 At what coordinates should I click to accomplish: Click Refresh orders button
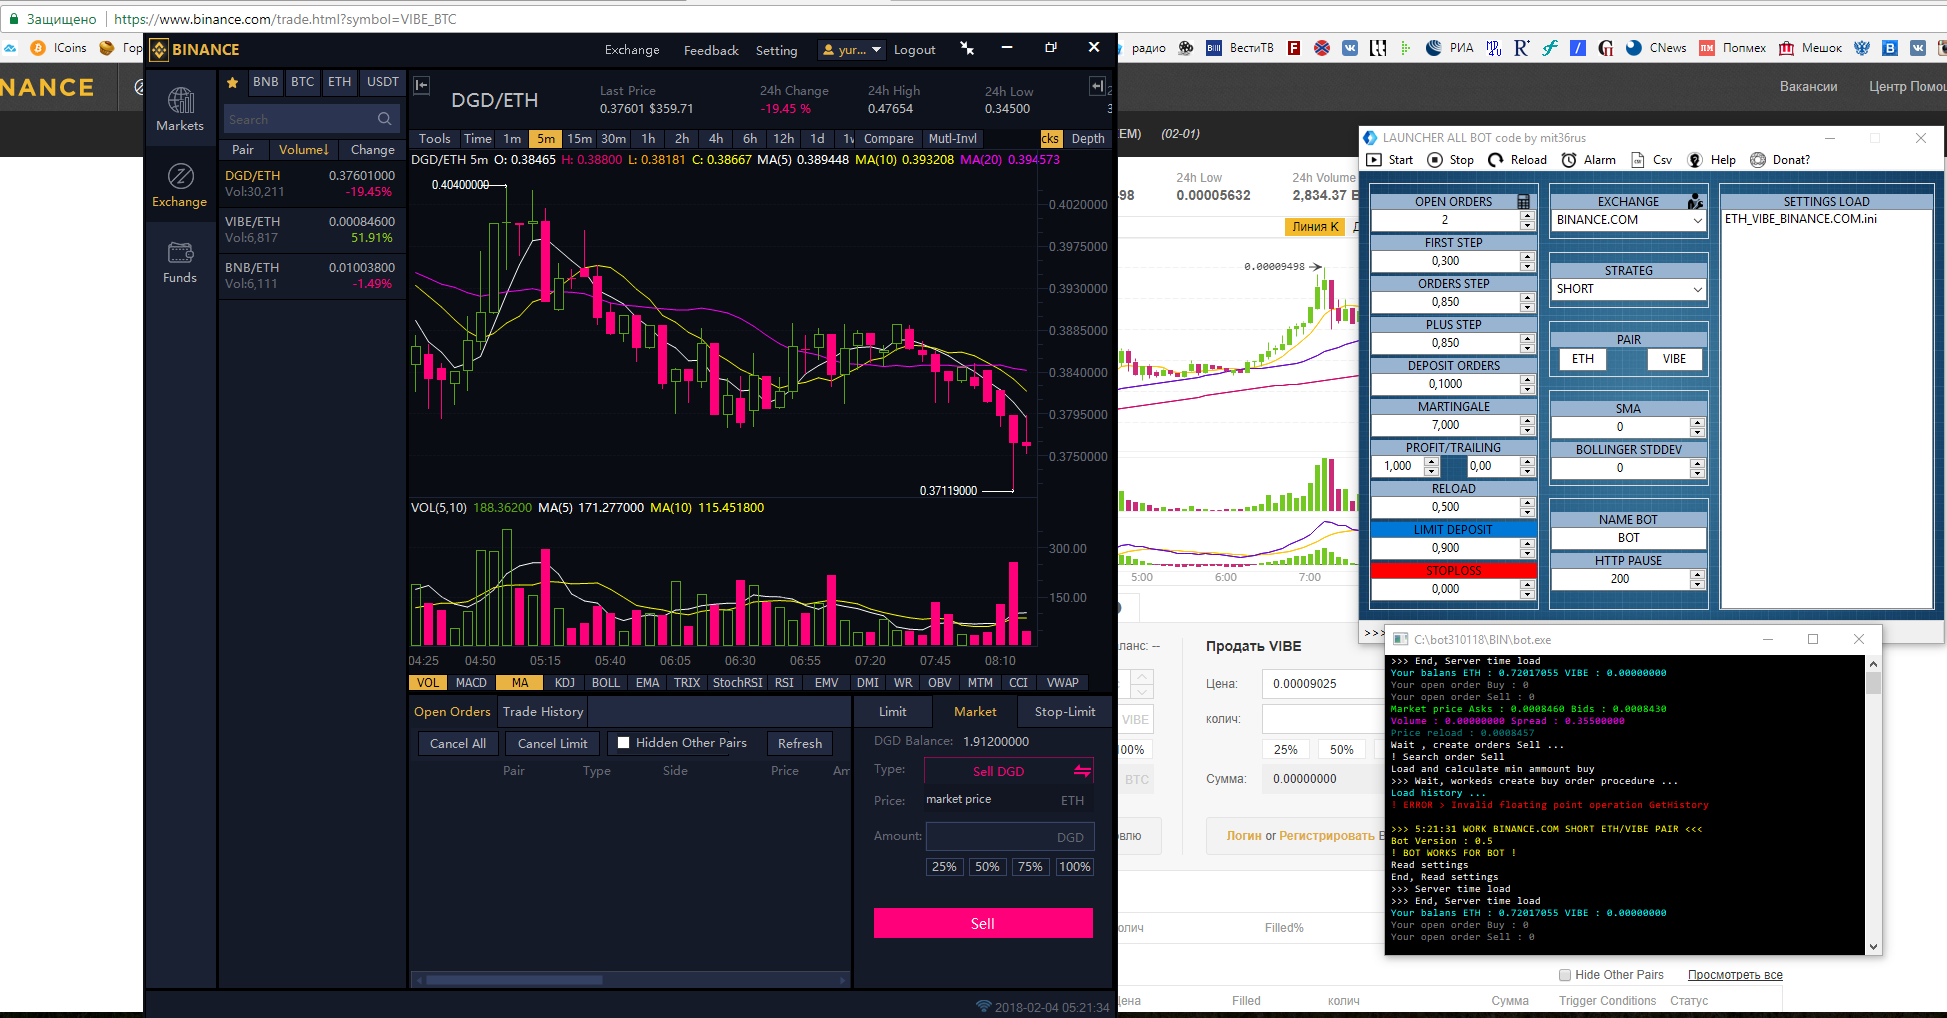coord(800,743)
